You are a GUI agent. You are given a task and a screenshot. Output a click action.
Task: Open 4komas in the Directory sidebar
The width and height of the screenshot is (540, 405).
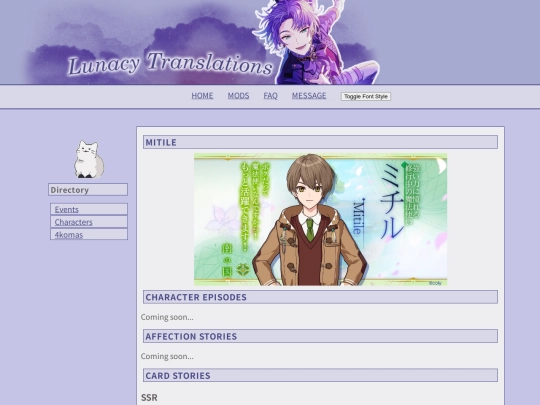coord(69,235)
